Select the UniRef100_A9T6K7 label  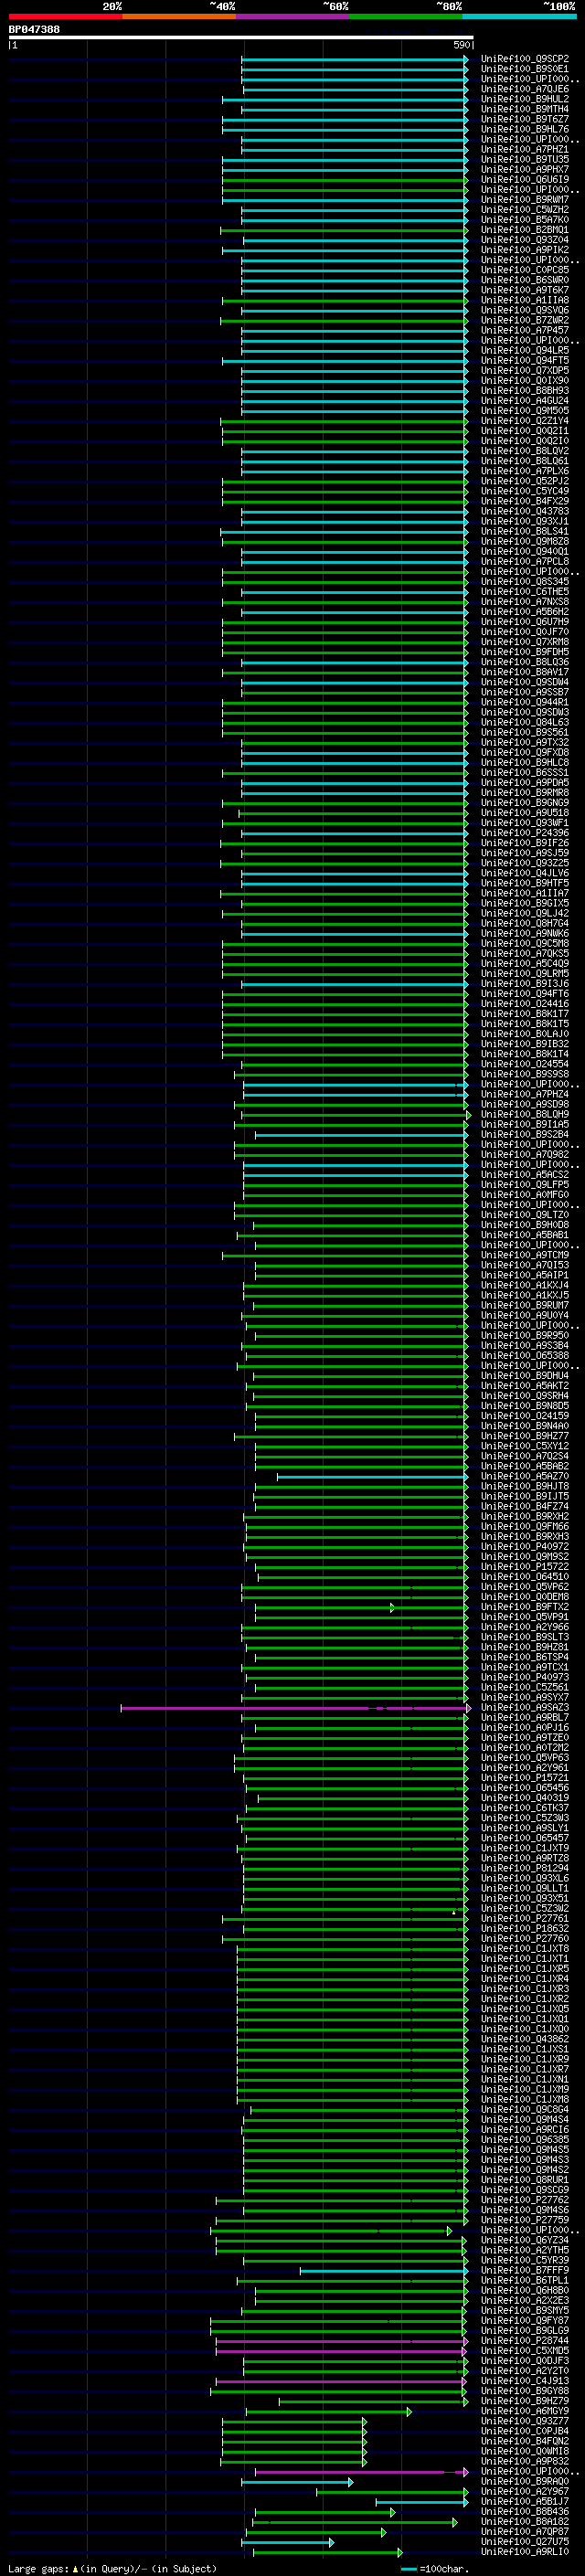point(524,290)
